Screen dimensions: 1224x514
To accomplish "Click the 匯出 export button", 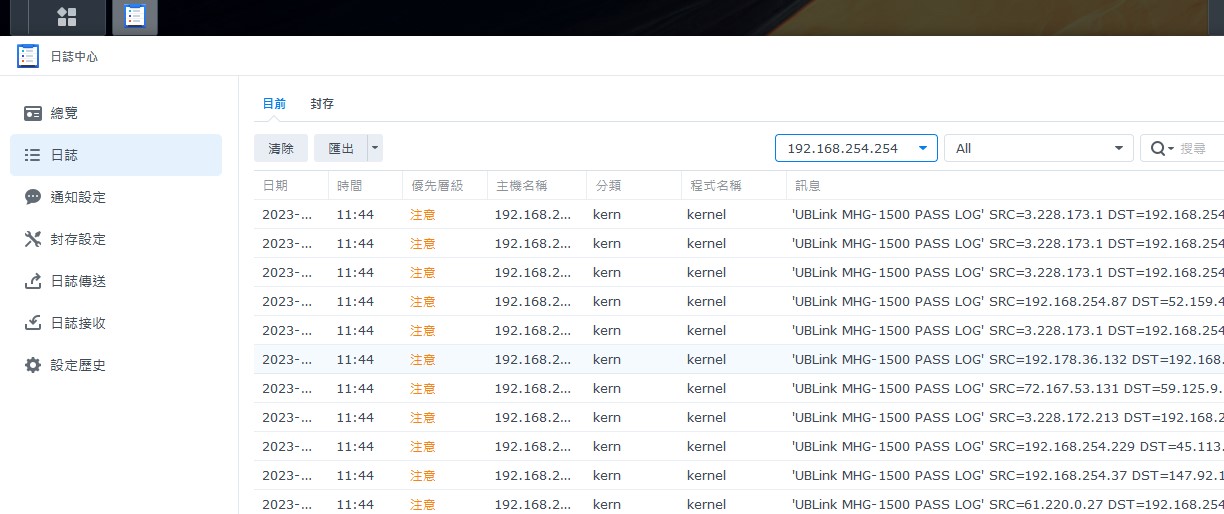I will click(x=341, y=148).
